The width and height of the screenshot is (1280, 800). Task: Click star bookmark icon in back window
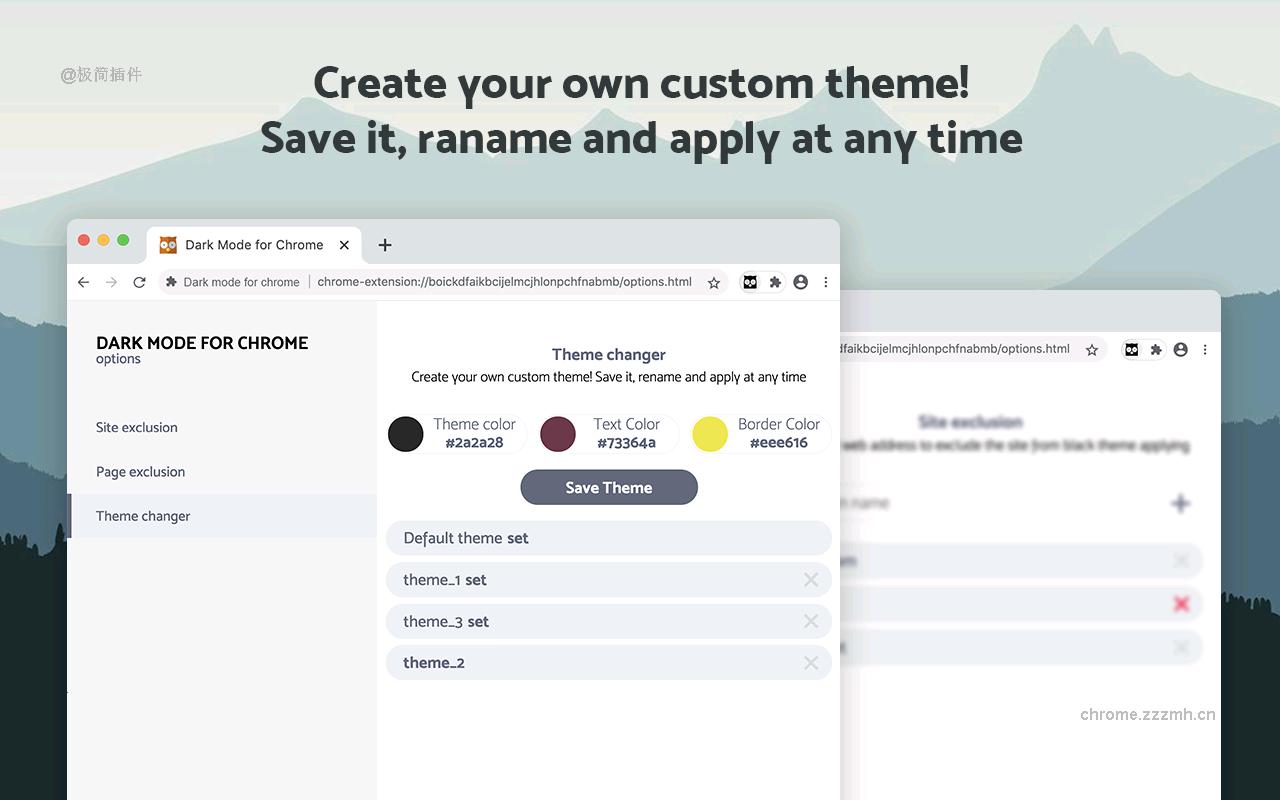[1092, 350]
